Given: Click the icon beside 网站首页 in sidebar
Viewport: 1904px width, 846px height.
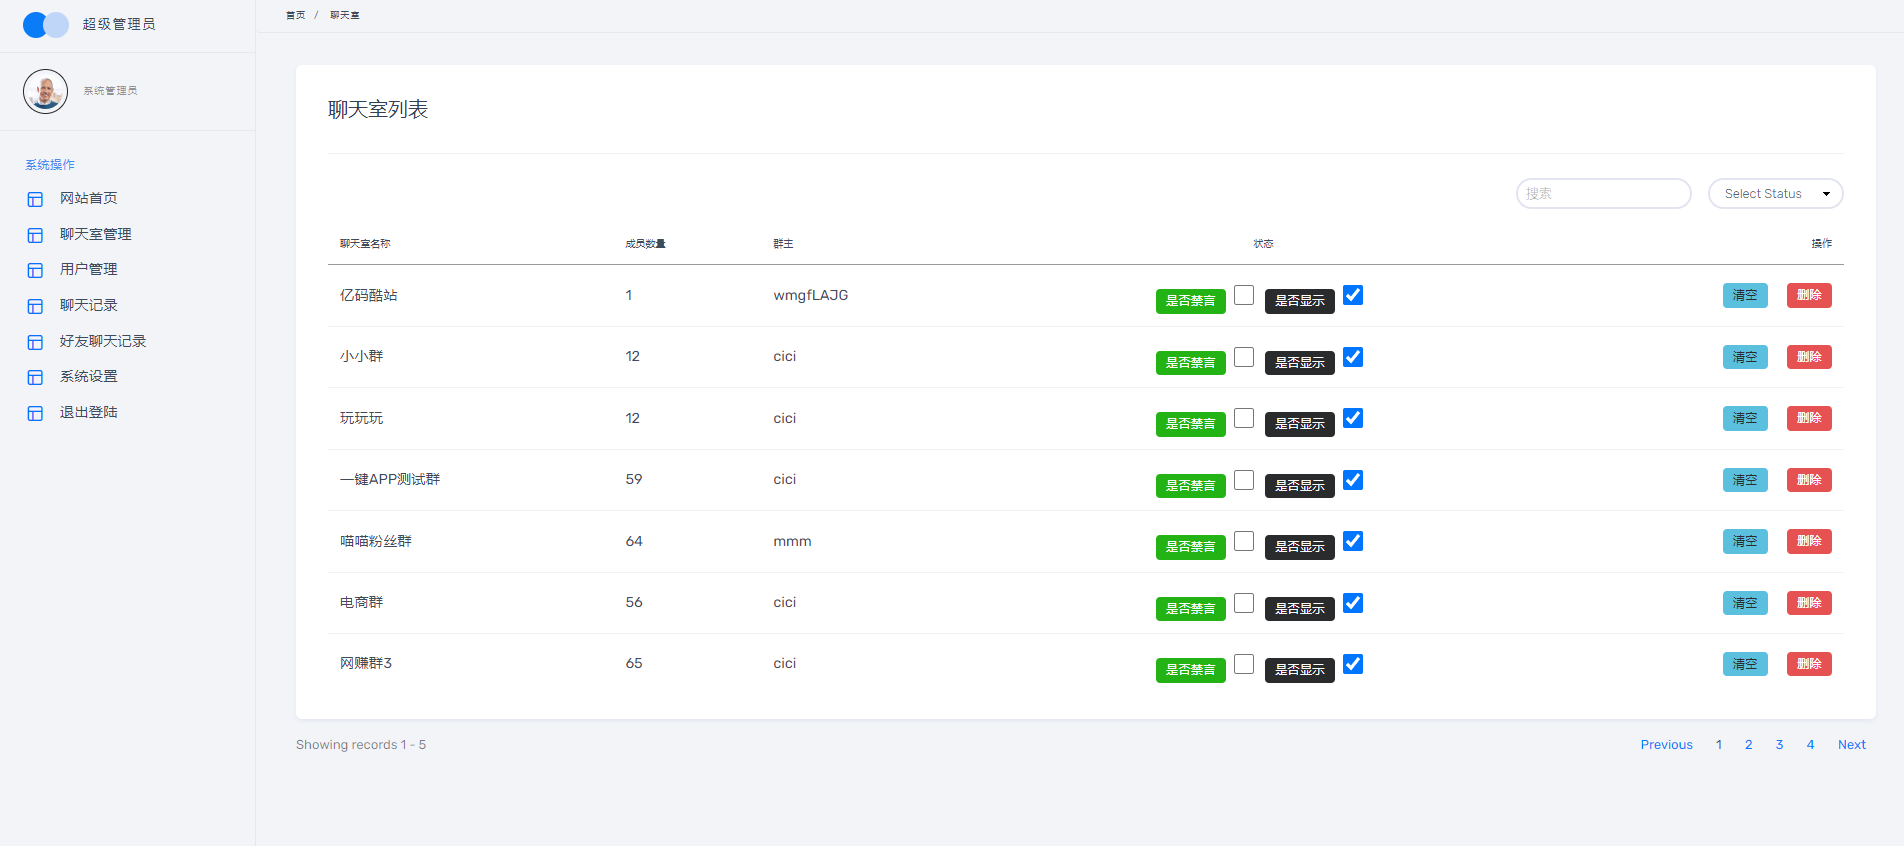Looking at the screenshot, I should pos(35,199).
